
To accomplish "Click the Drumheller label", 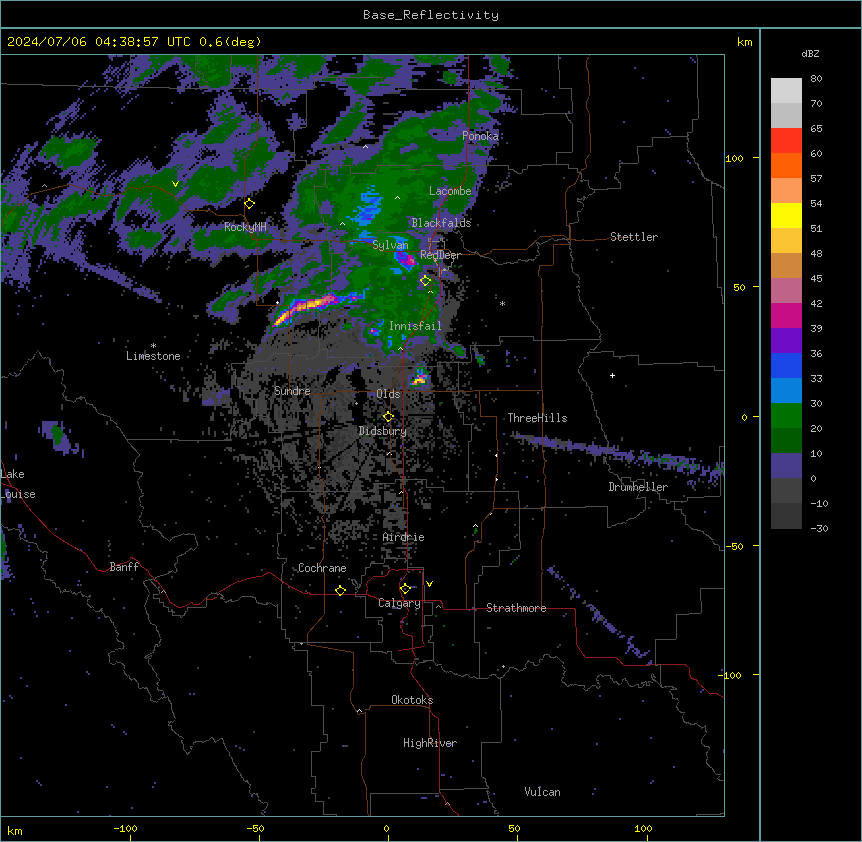I will click(x=638, y=487).
